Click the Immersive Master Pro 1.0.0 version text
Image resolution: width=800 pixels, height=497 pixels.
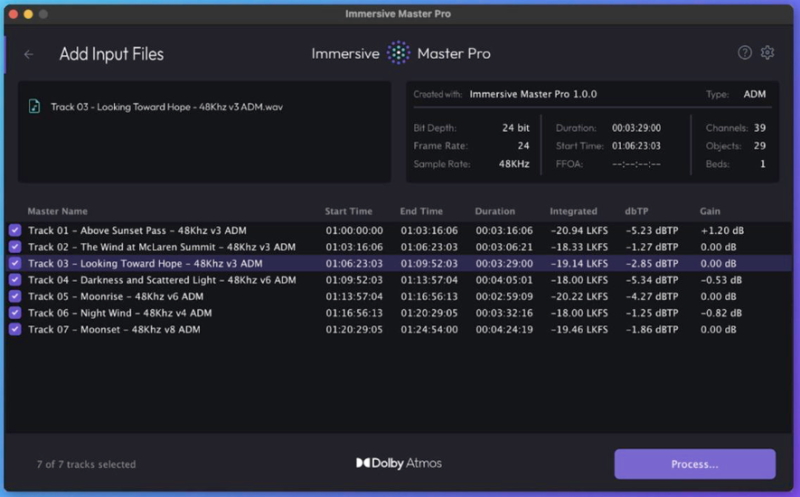[533, 94]
